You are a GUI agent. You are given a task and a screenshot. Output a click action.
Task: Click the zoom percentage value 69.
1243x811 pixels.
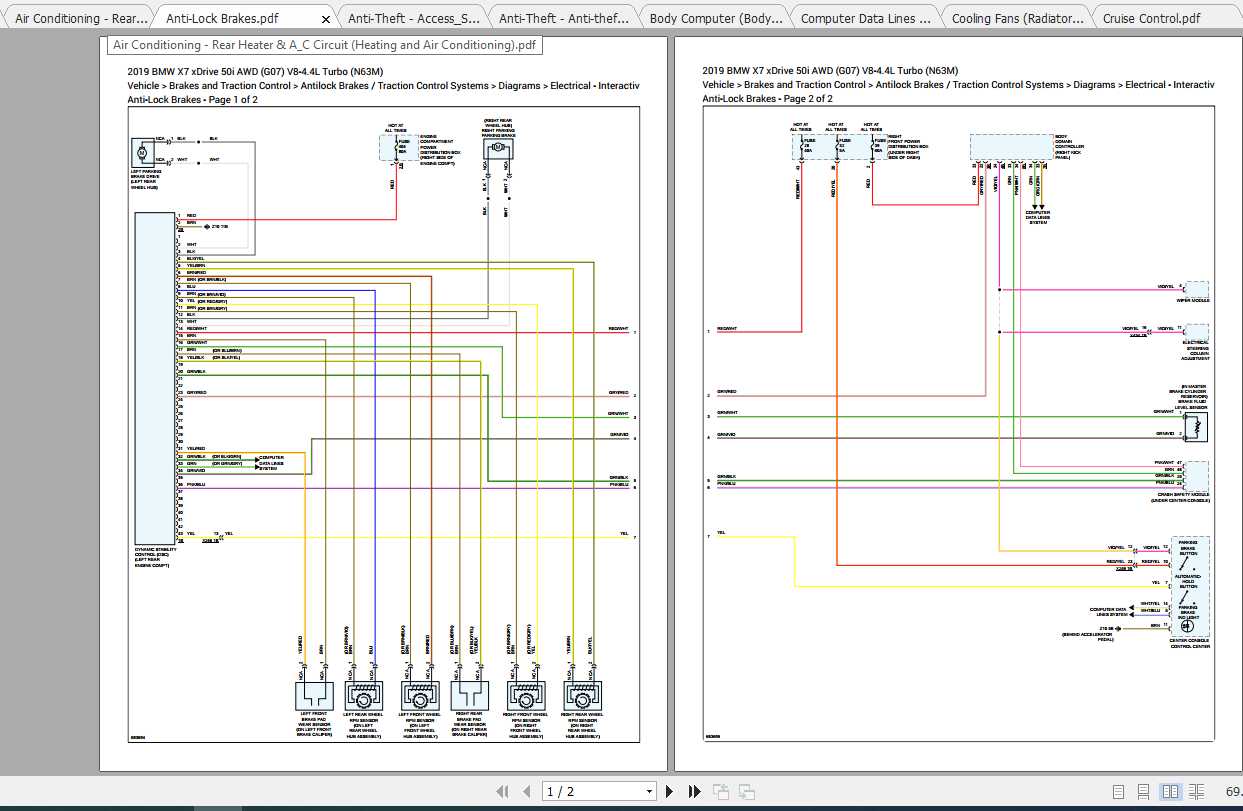click(1232, 791)
